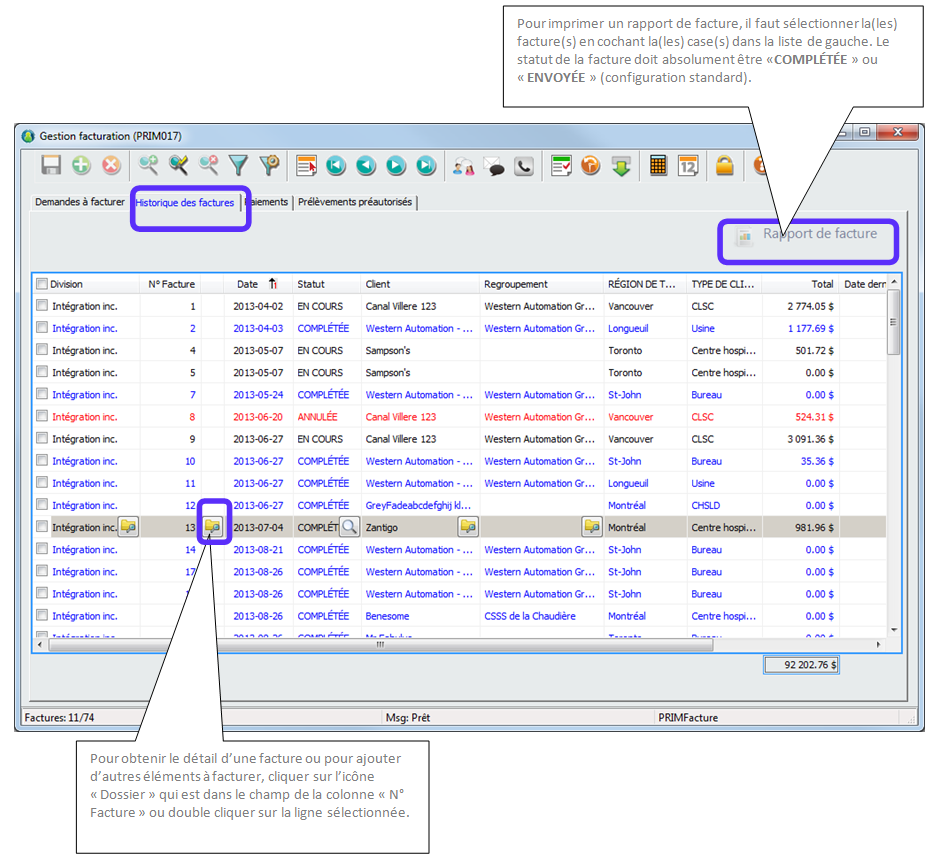Sort by the Statut column header
The height and width of the screenshot is (860, 937).
311,284
